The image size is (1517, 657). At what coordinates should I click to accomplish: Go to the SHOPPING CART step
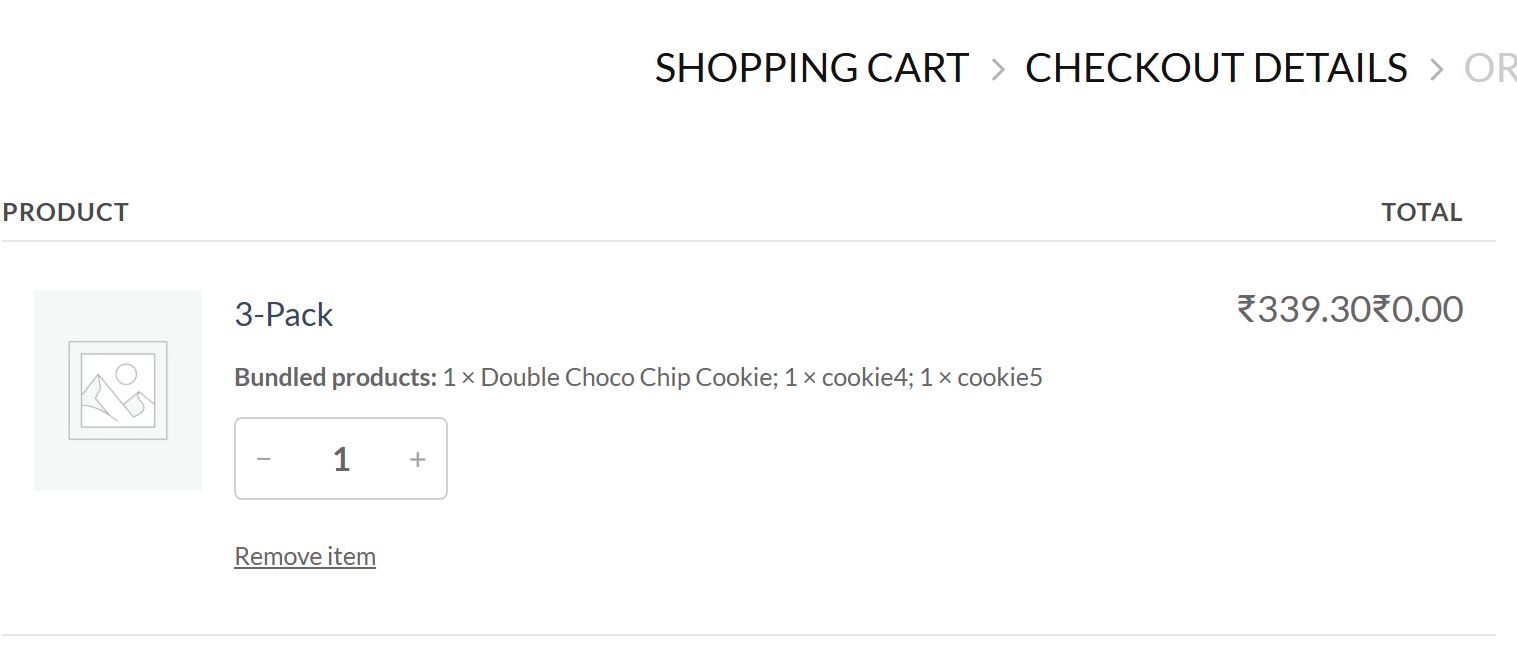pos(811,68)
